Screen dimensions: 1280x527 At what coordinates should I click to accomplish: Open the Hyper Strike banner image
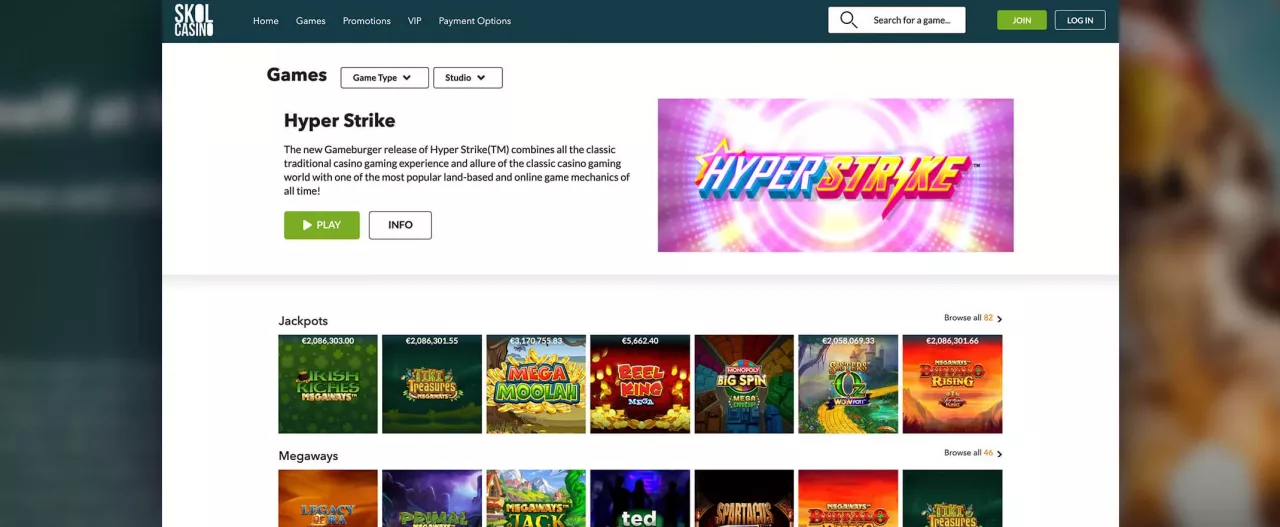(836, 175)
